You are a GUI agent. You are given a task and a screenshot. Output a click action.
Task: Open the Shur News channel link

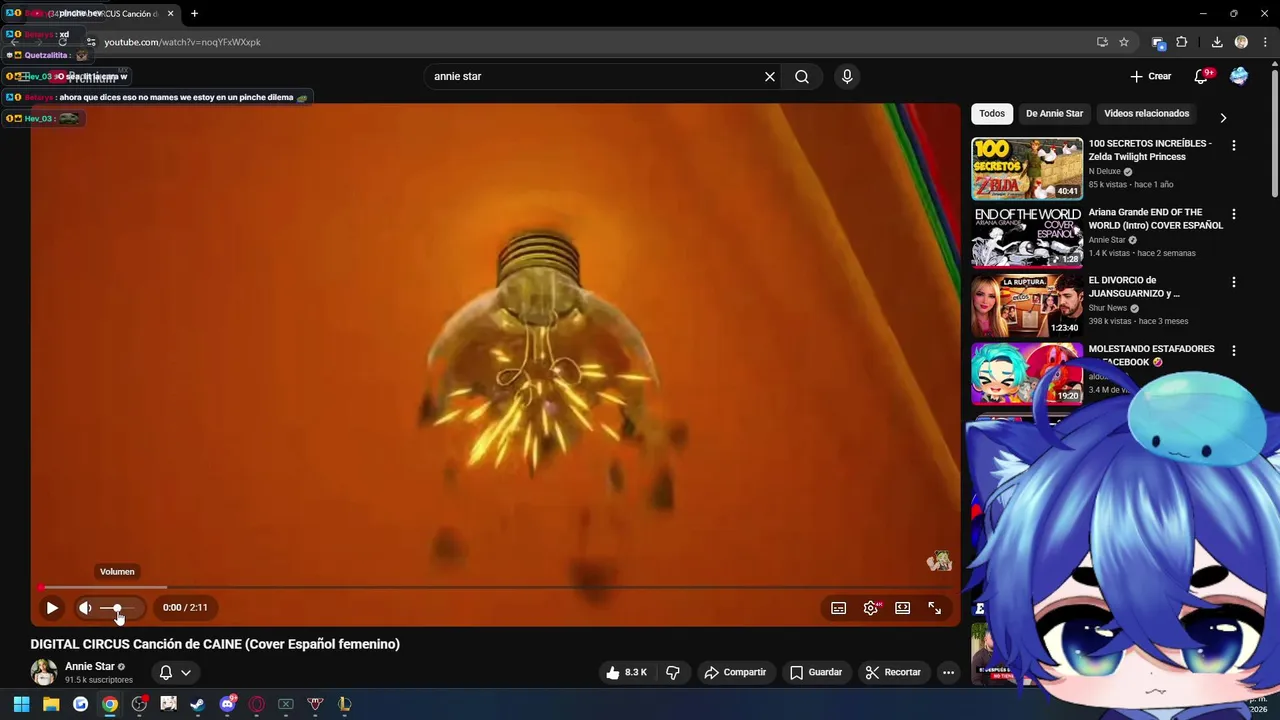1108,308
